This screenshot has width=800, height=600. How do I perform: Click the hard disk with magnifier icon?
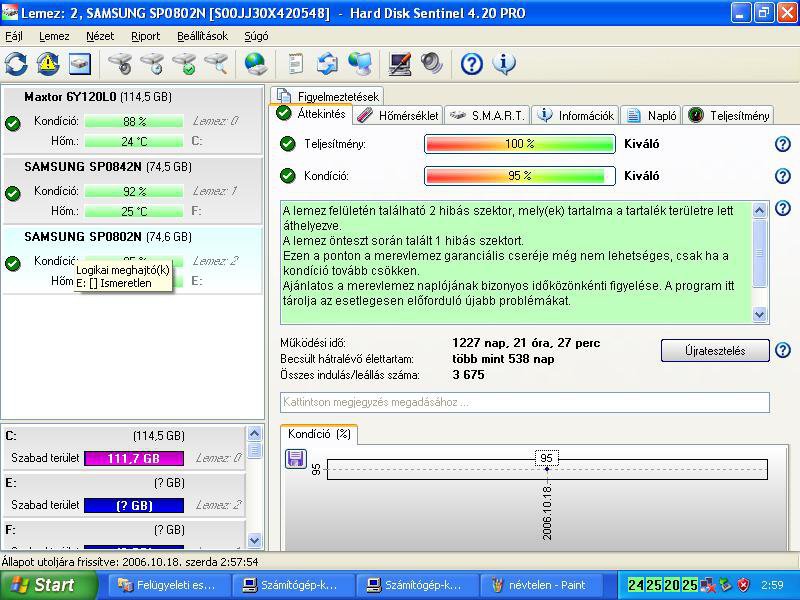(216, 64)
